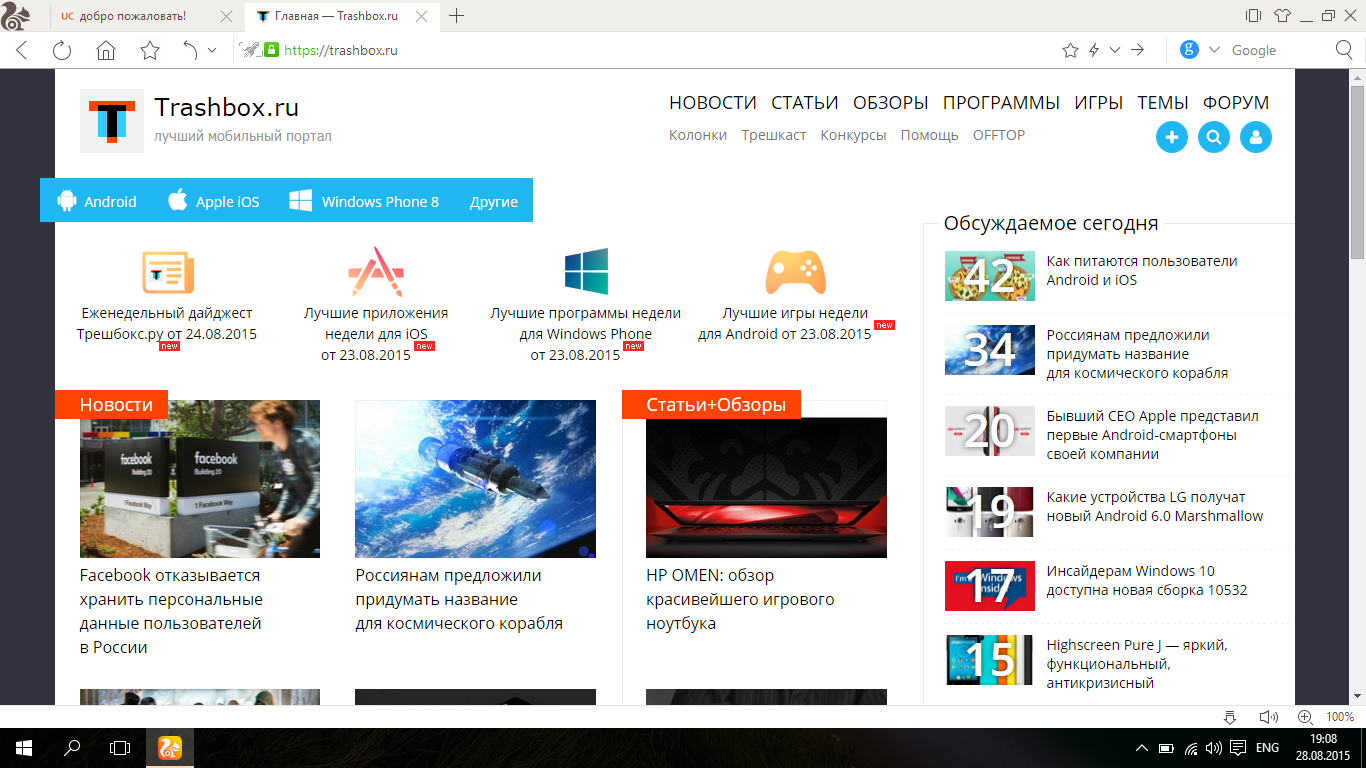Reload the current page
The image size is (1366, 768).
pyautogui.click(x=62, y=50)
